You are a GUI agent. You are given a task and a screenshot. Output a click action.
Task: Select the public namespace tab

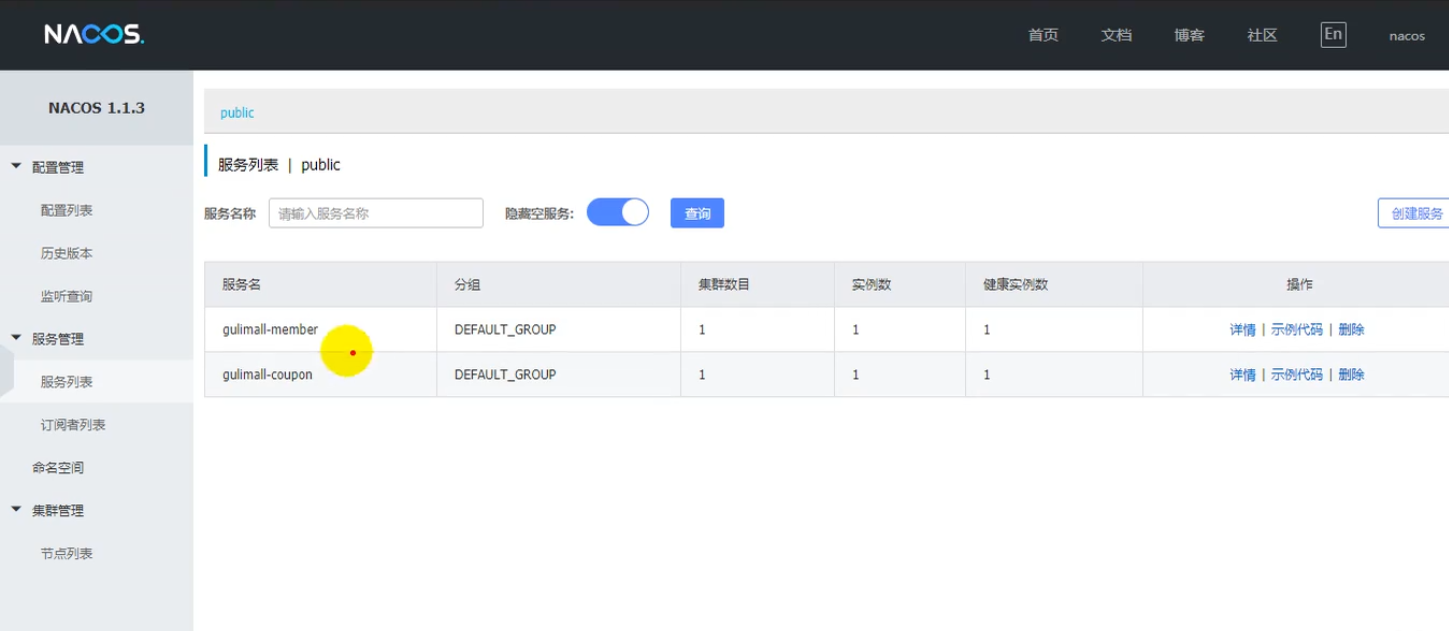pyautogui.click(x=237, y=113)
